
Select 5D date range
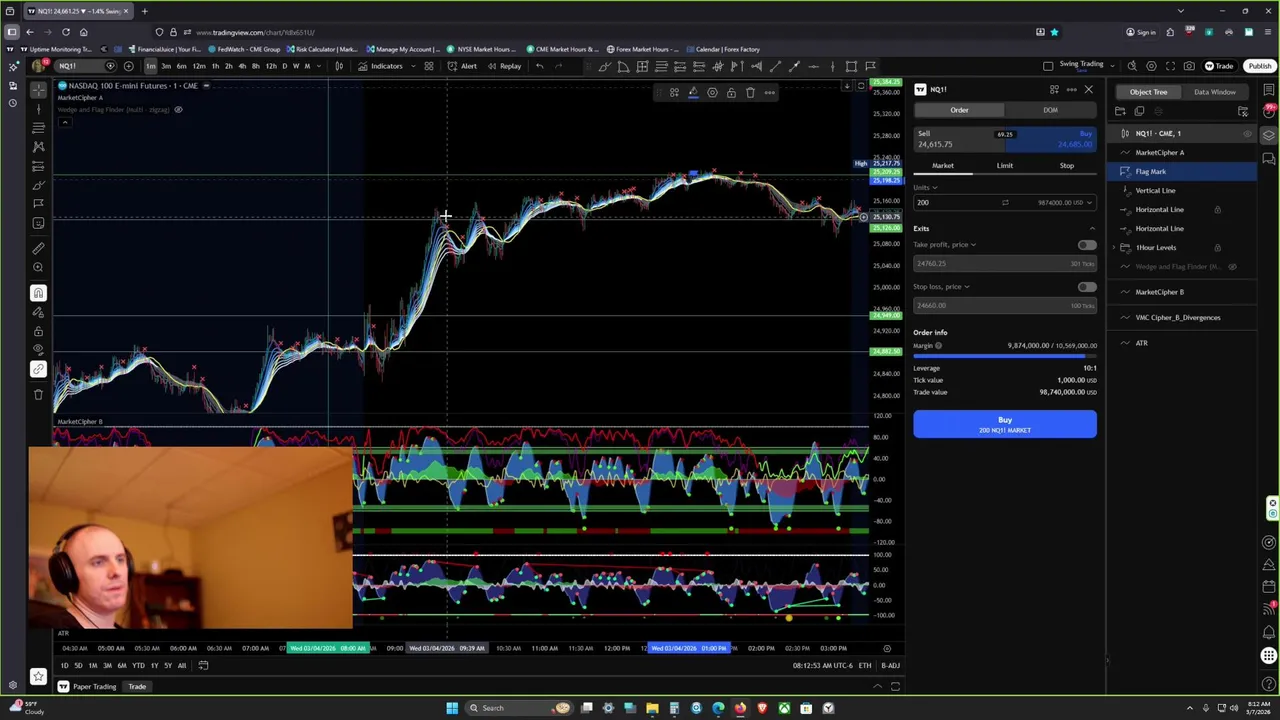click(78, 666)
